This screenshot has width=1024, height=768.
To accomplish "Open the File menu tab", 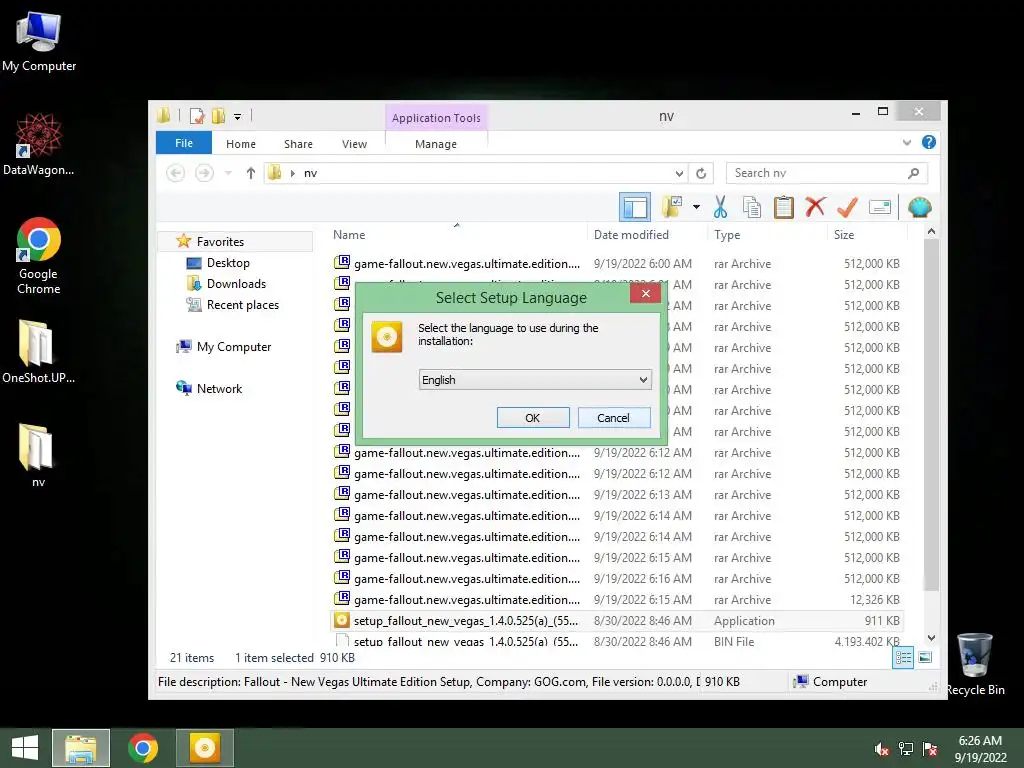I will [x=184, y=143].
